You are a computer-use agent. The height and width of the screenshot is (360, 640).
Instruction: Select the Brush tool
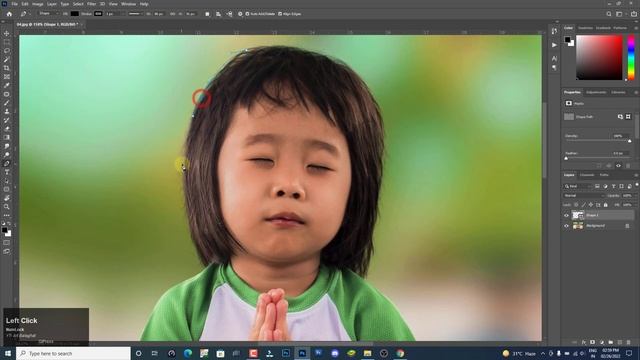click(7, 103)
